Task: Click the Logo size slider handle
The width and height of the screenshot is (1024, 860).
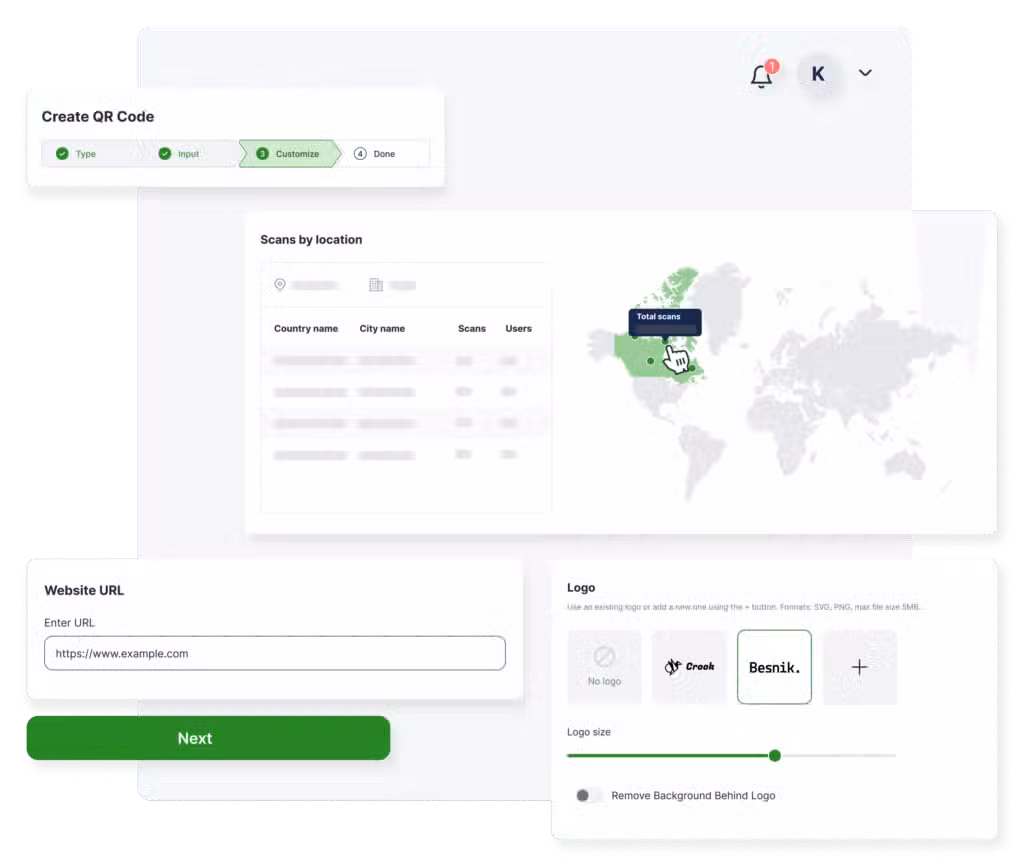Action: [x=774, y=756]
